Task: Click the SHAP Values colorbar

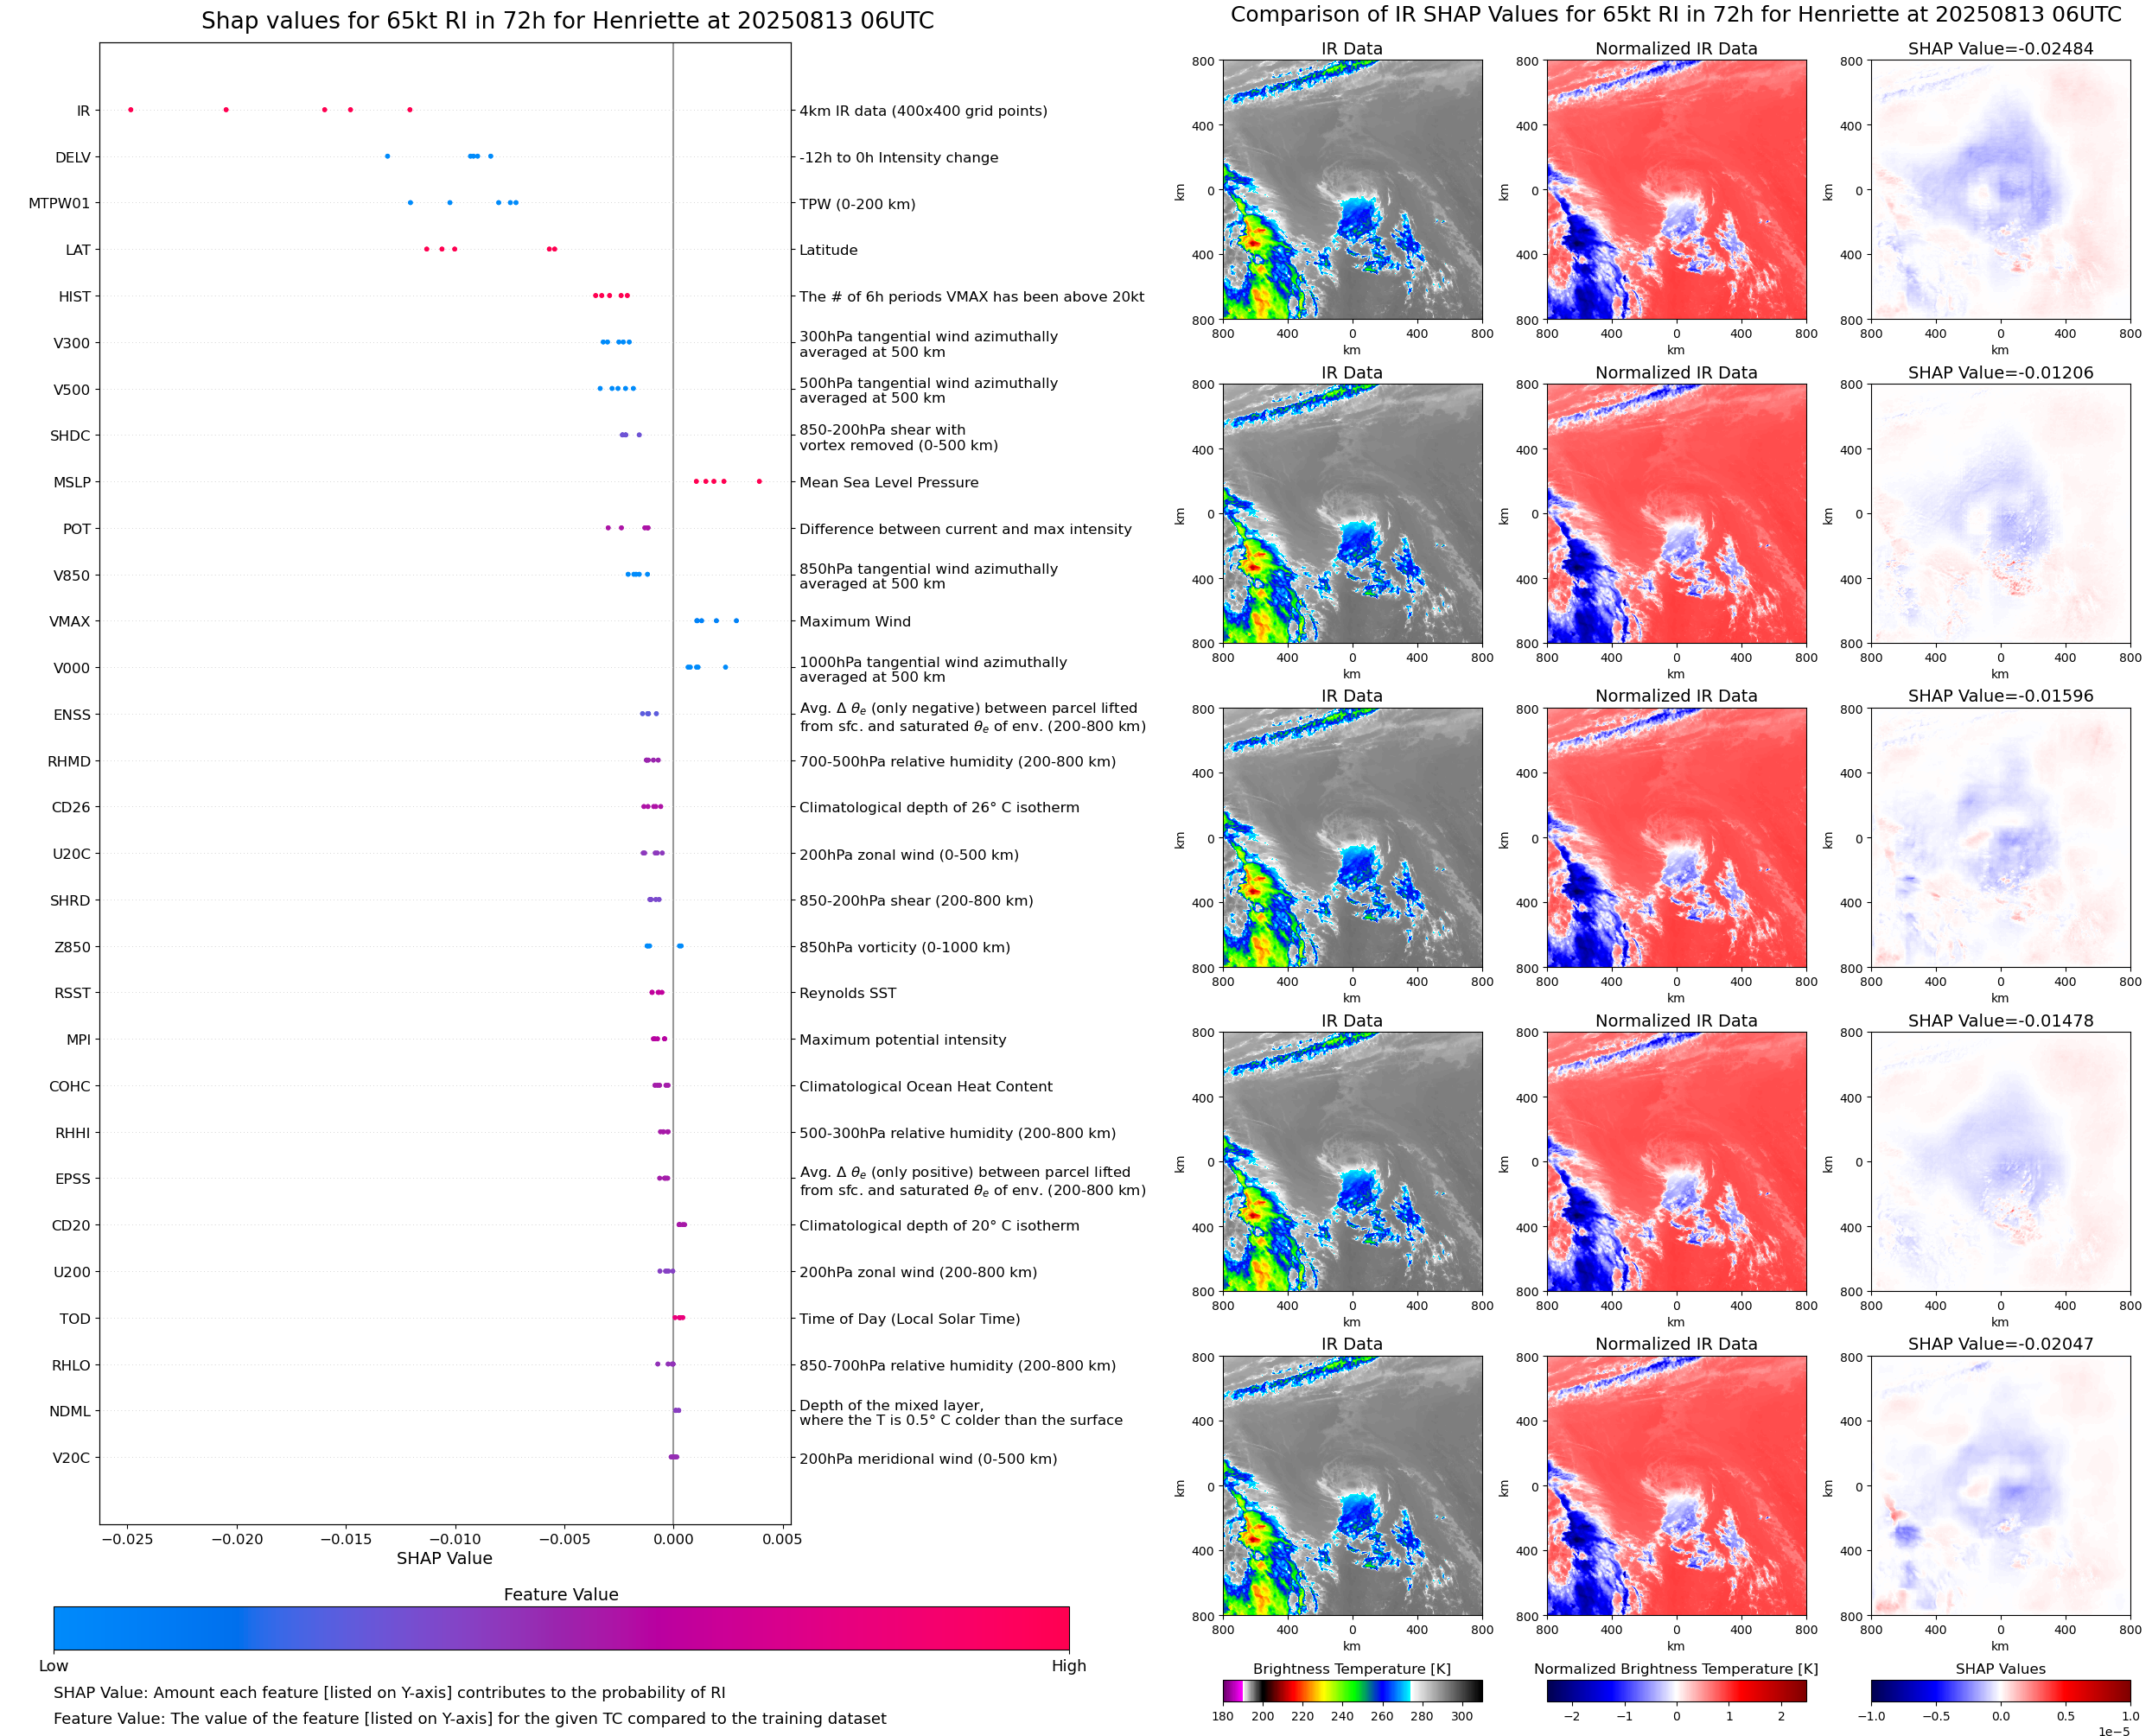Action: tap(2000, 1690)
